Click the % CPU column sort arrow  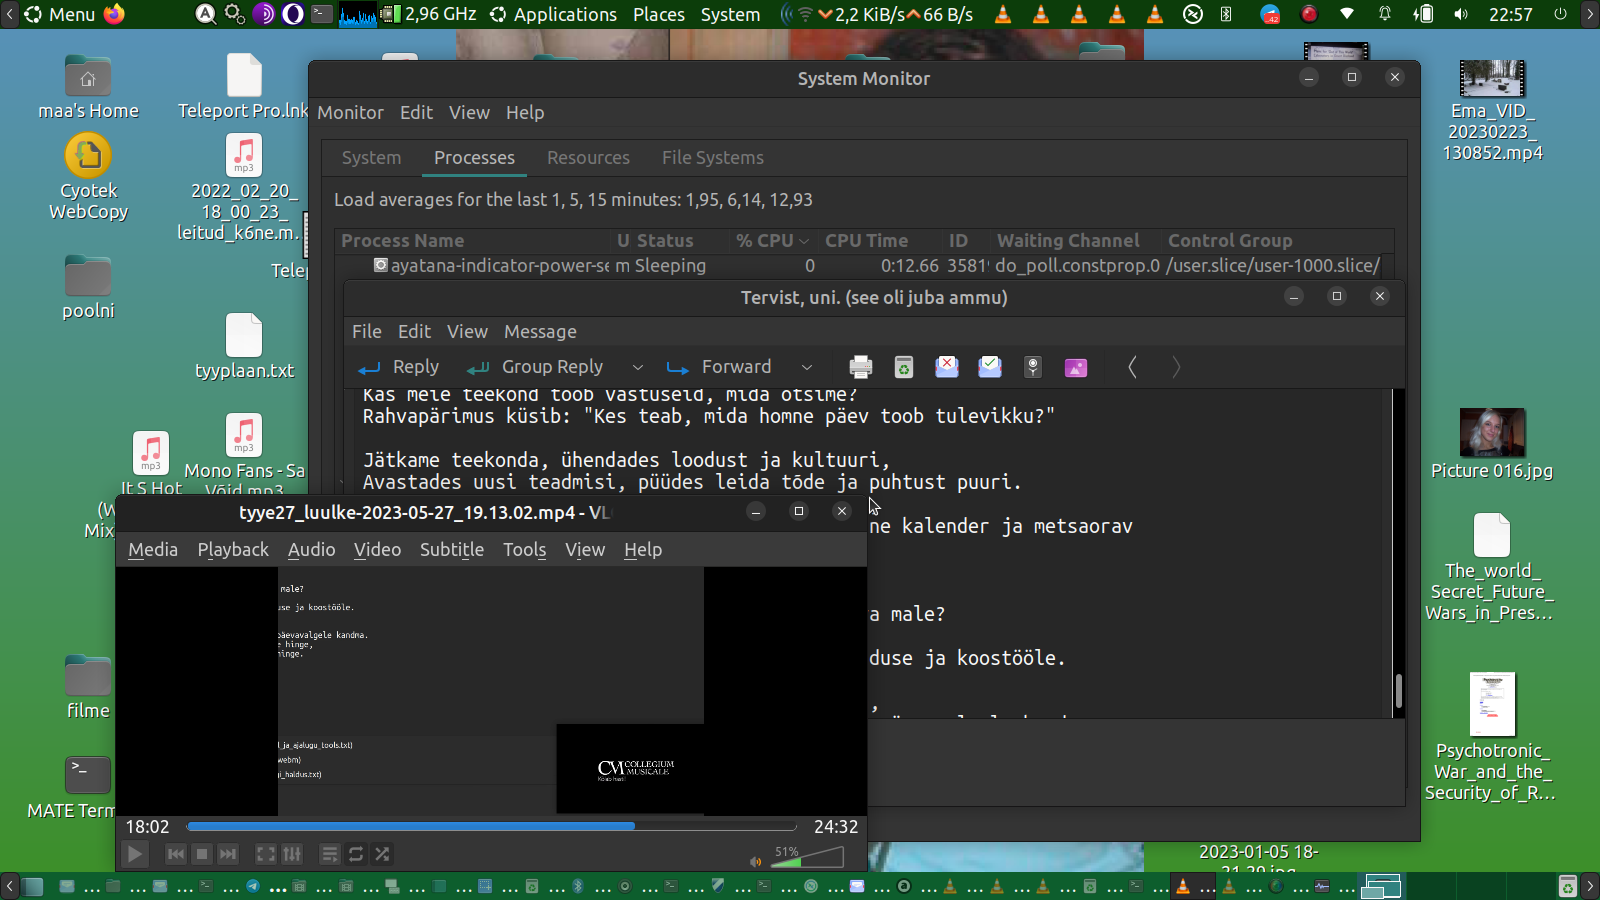[x=803, y=241]
